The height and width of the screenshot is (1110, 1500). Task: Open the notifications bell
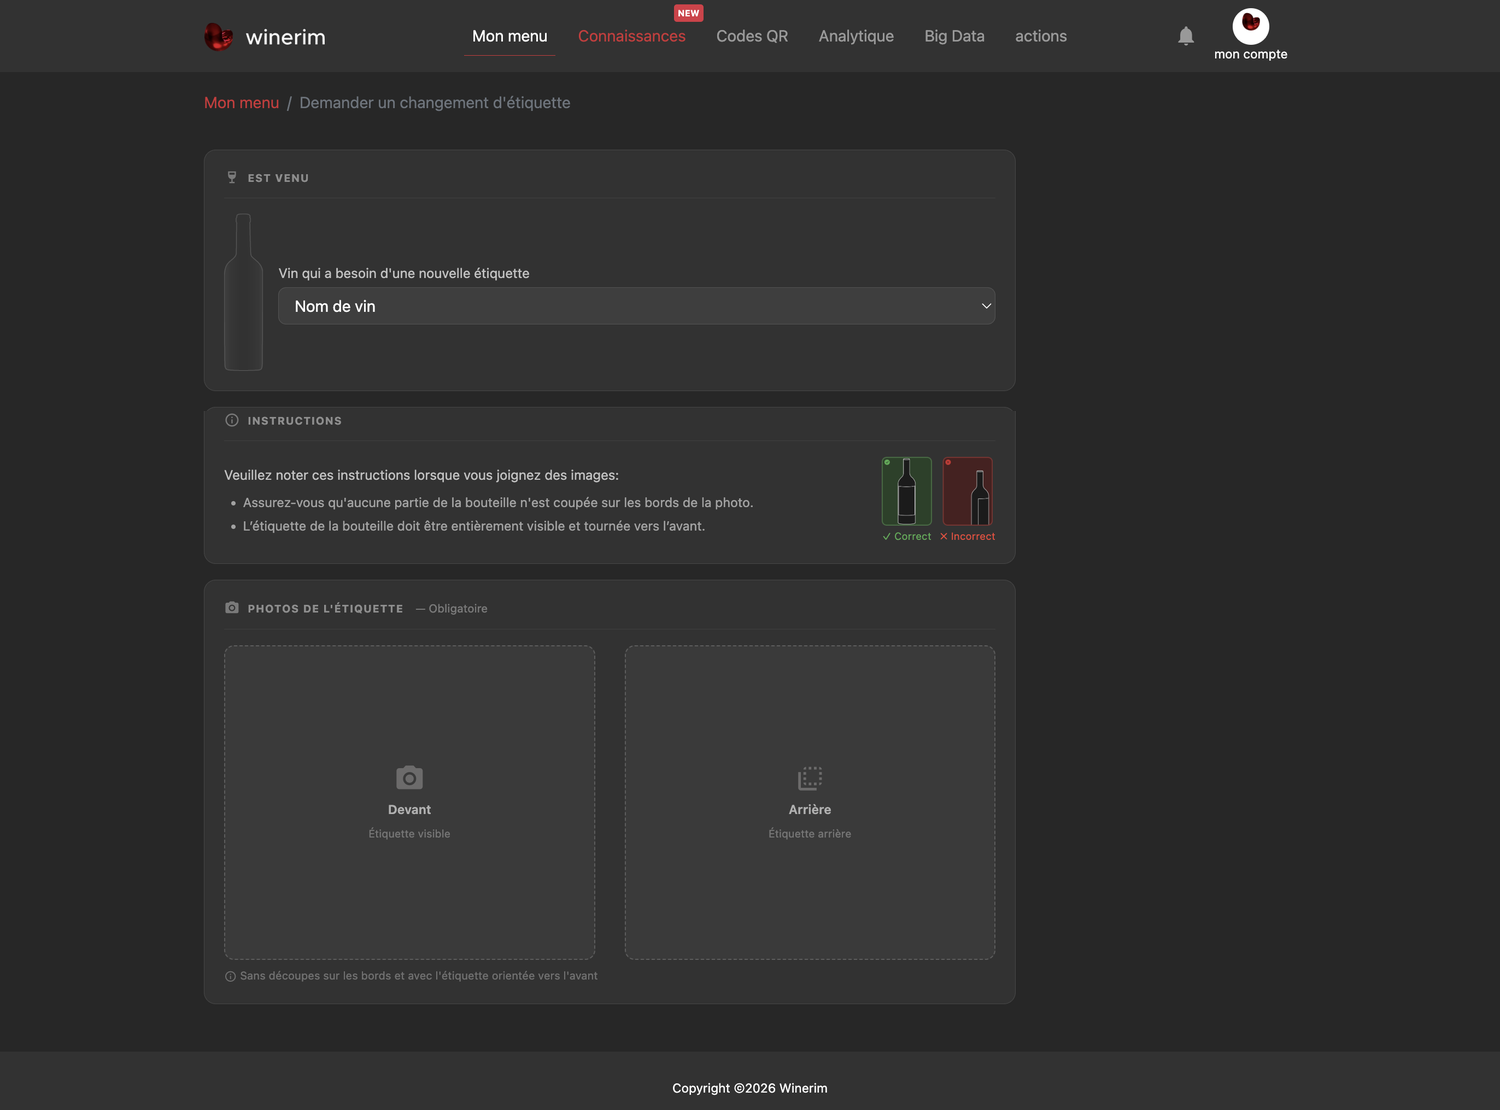pos(1186,36)
